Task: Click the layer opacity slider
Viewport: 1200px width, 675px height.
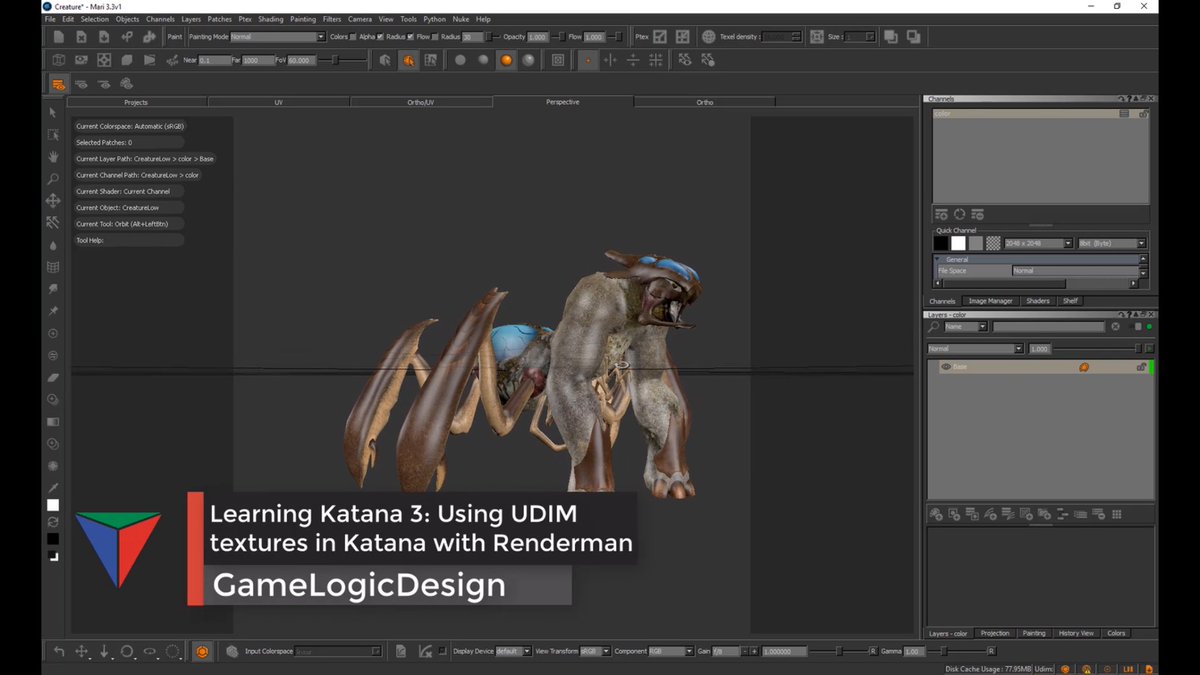Action: (x=1098, y=349)
